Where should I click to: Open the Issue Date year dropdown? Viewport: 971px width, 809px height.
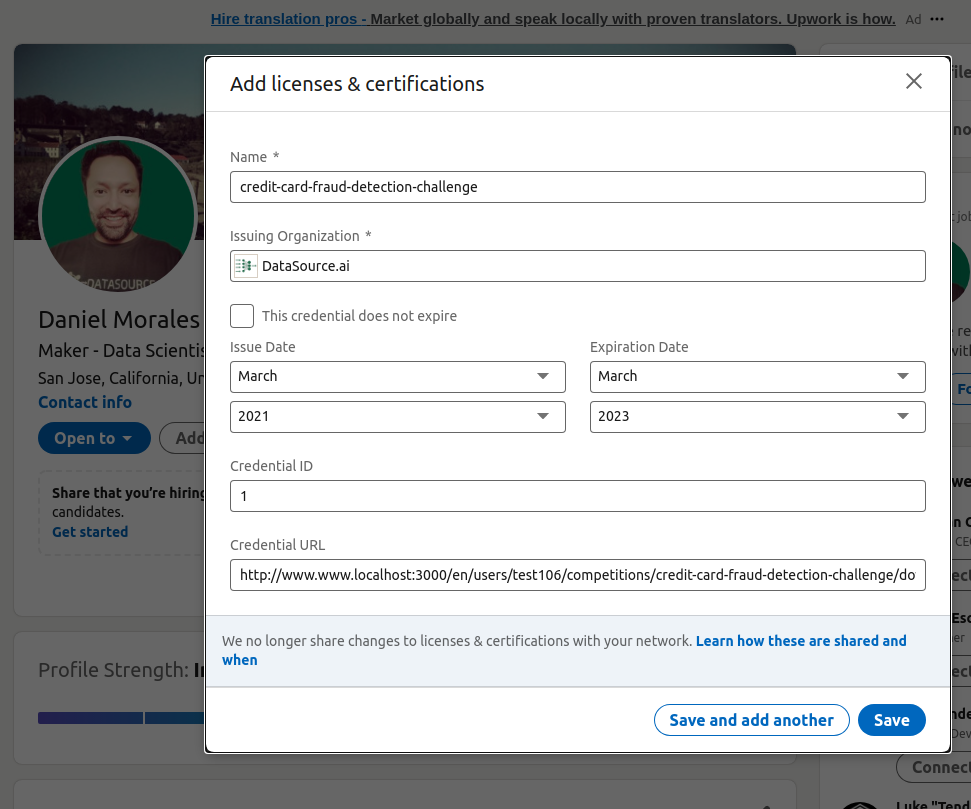[x=397, y=417]
